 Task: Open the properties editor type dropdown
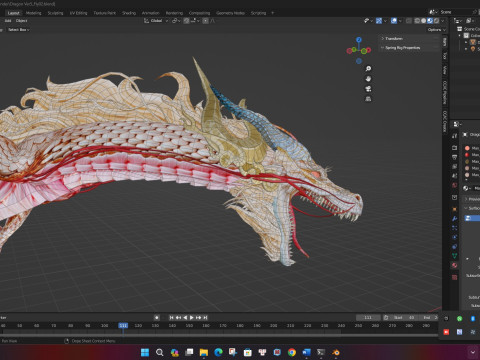457,124
